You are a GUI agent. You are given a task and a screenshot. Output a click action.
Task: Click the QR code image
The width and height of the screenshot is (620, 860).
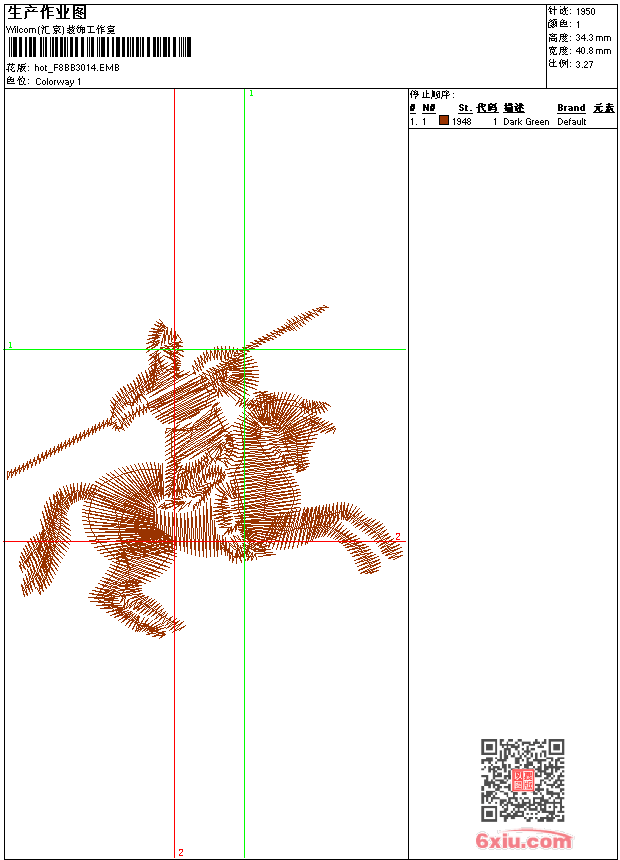[x=522, y=780]
